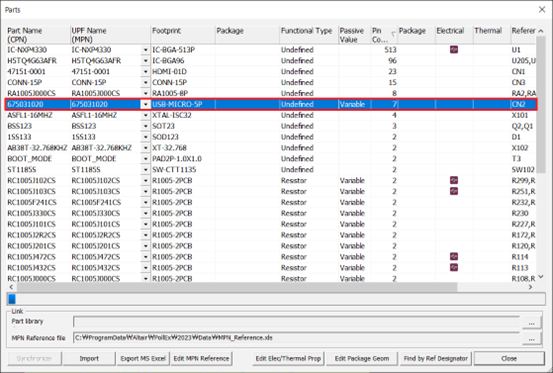This screenshot has height=373, width=553.
Task: Click the electrical icon for RC1005J432CS row
Action: click(454, 268)
